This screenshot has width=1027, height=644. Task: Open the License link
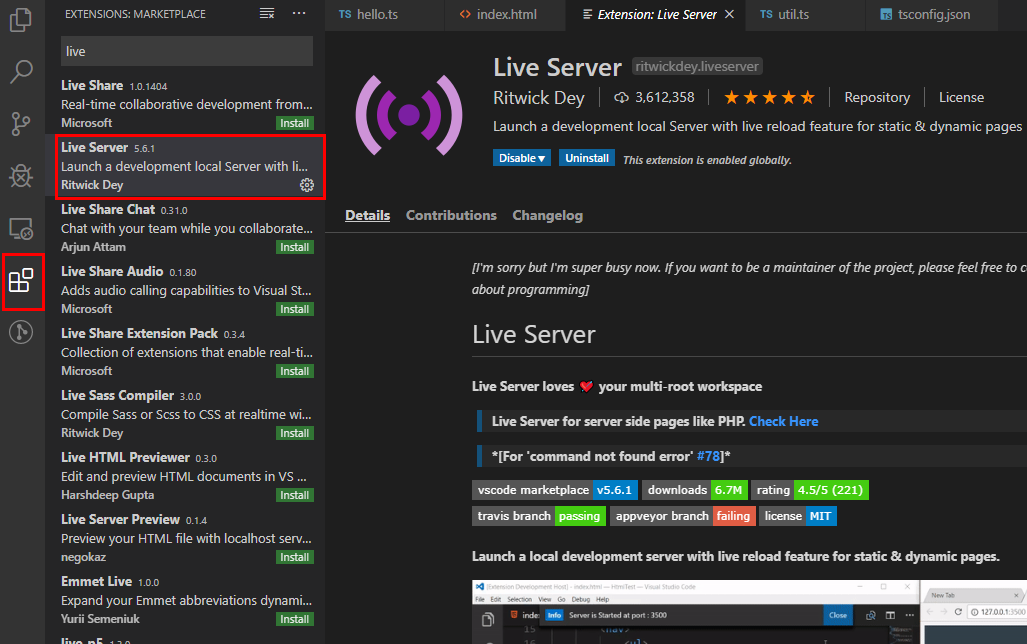[x=961, y=98]
